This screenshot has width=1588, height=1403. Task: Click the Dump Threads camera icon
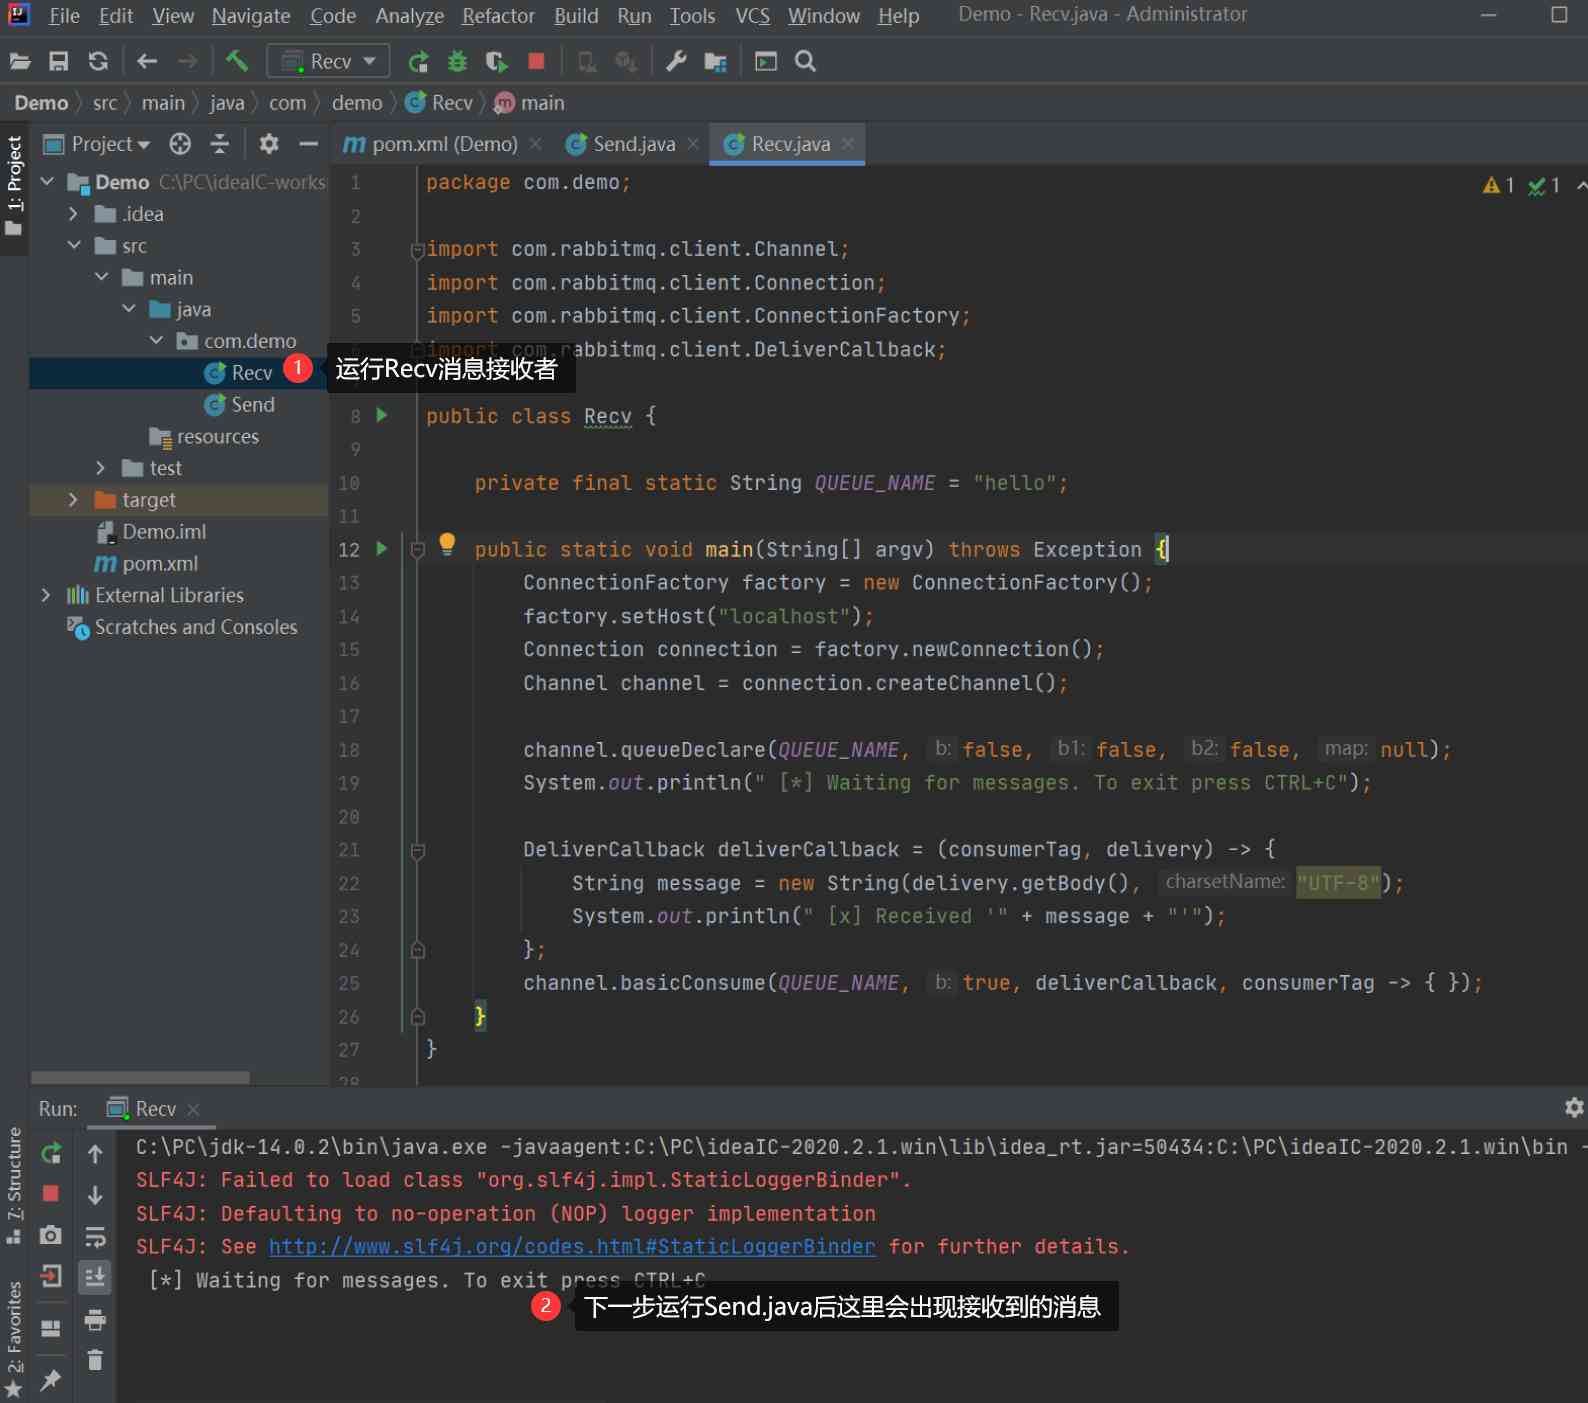(51, 1235)
